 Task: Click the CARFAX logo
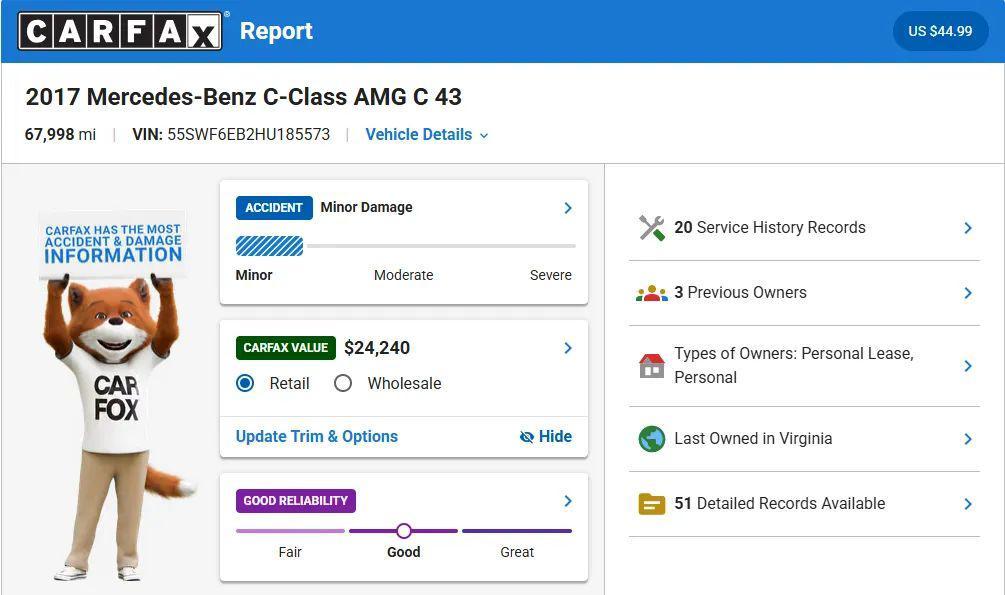tap(120, 31)
